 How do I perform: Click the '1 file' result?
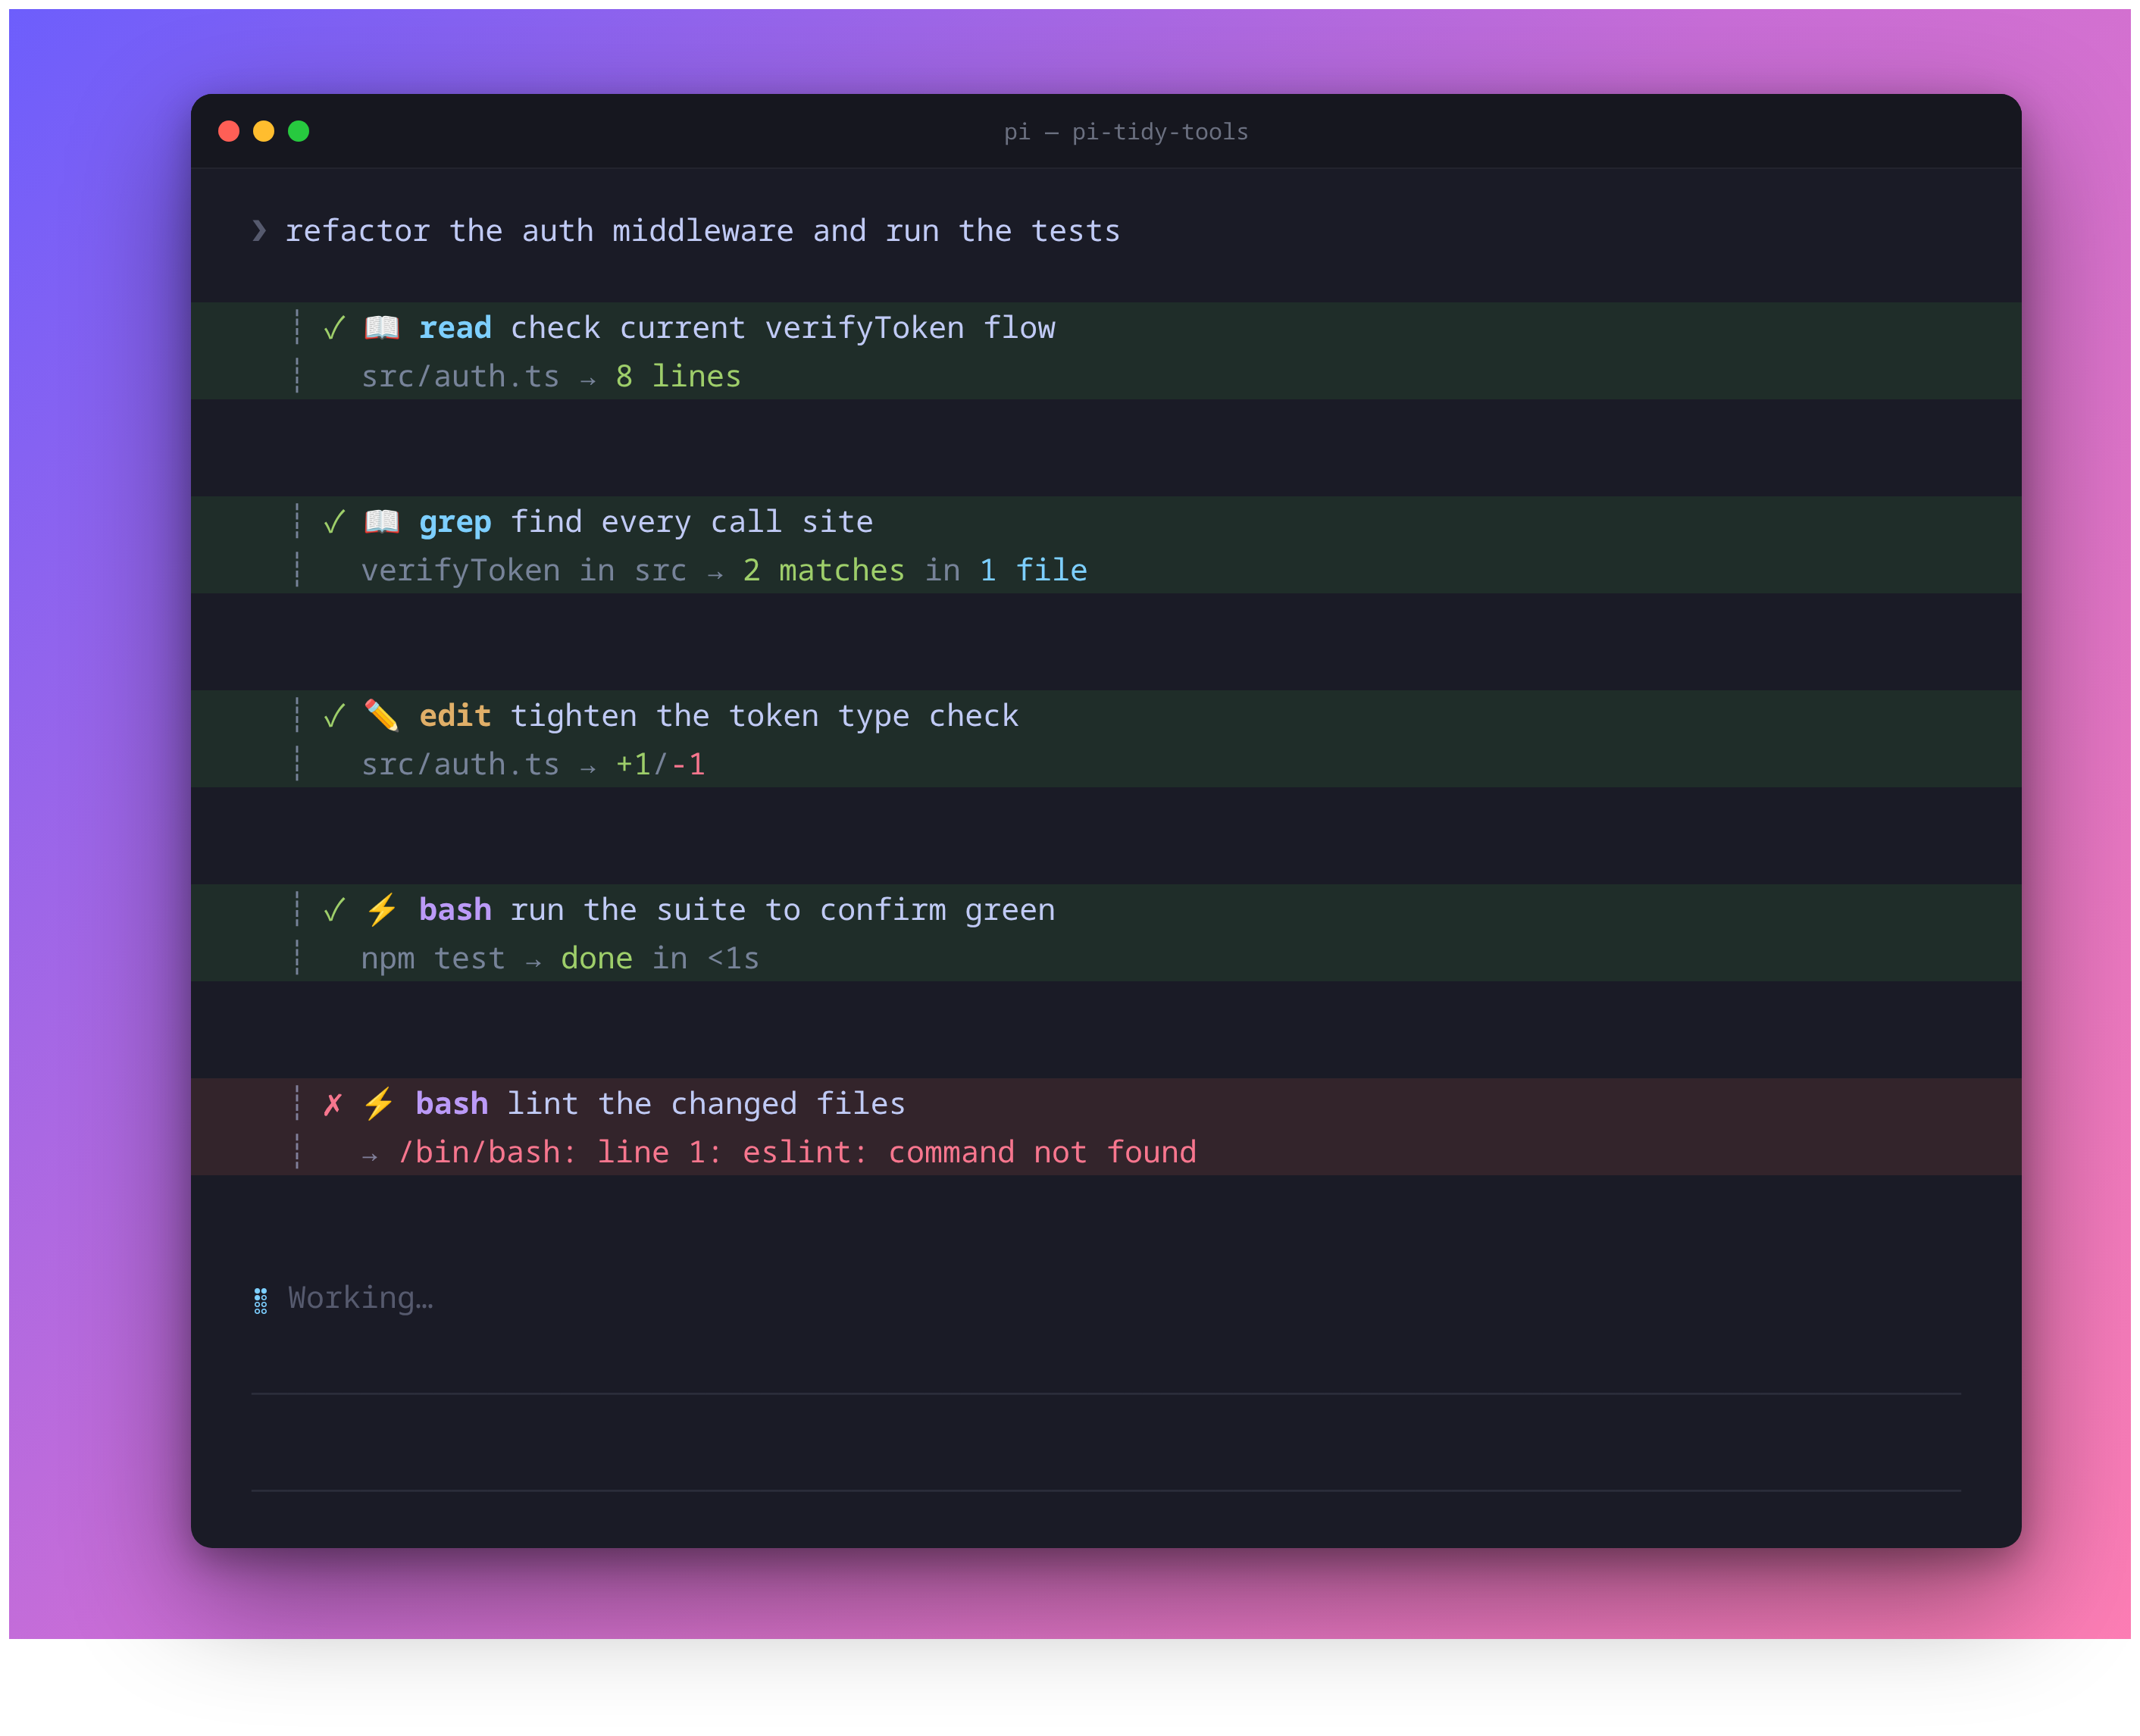point(1033,571)
